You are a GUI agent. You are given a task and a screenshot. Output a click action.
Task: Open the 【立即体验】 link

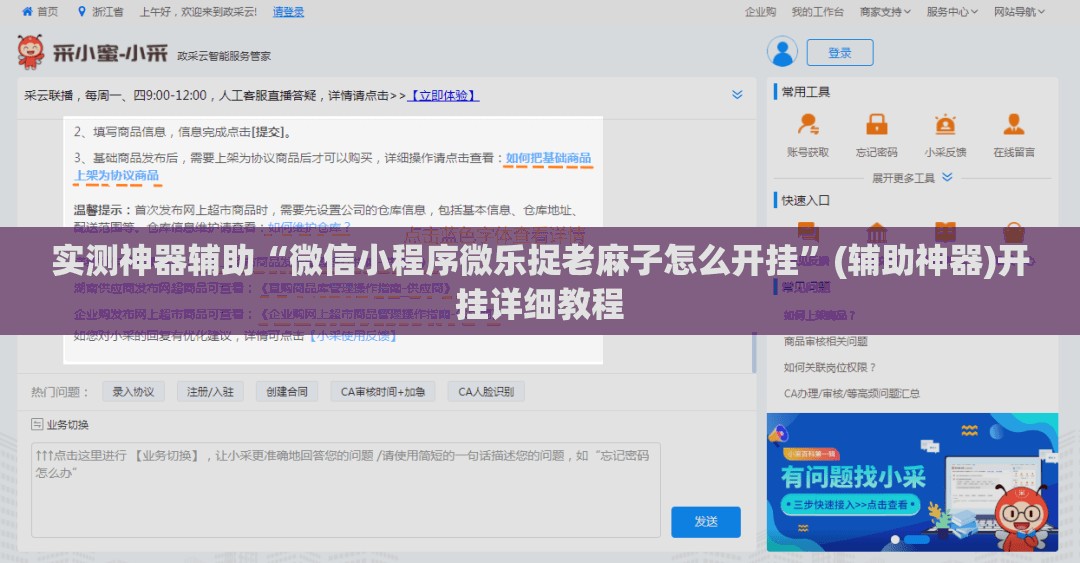coord(444,96)
